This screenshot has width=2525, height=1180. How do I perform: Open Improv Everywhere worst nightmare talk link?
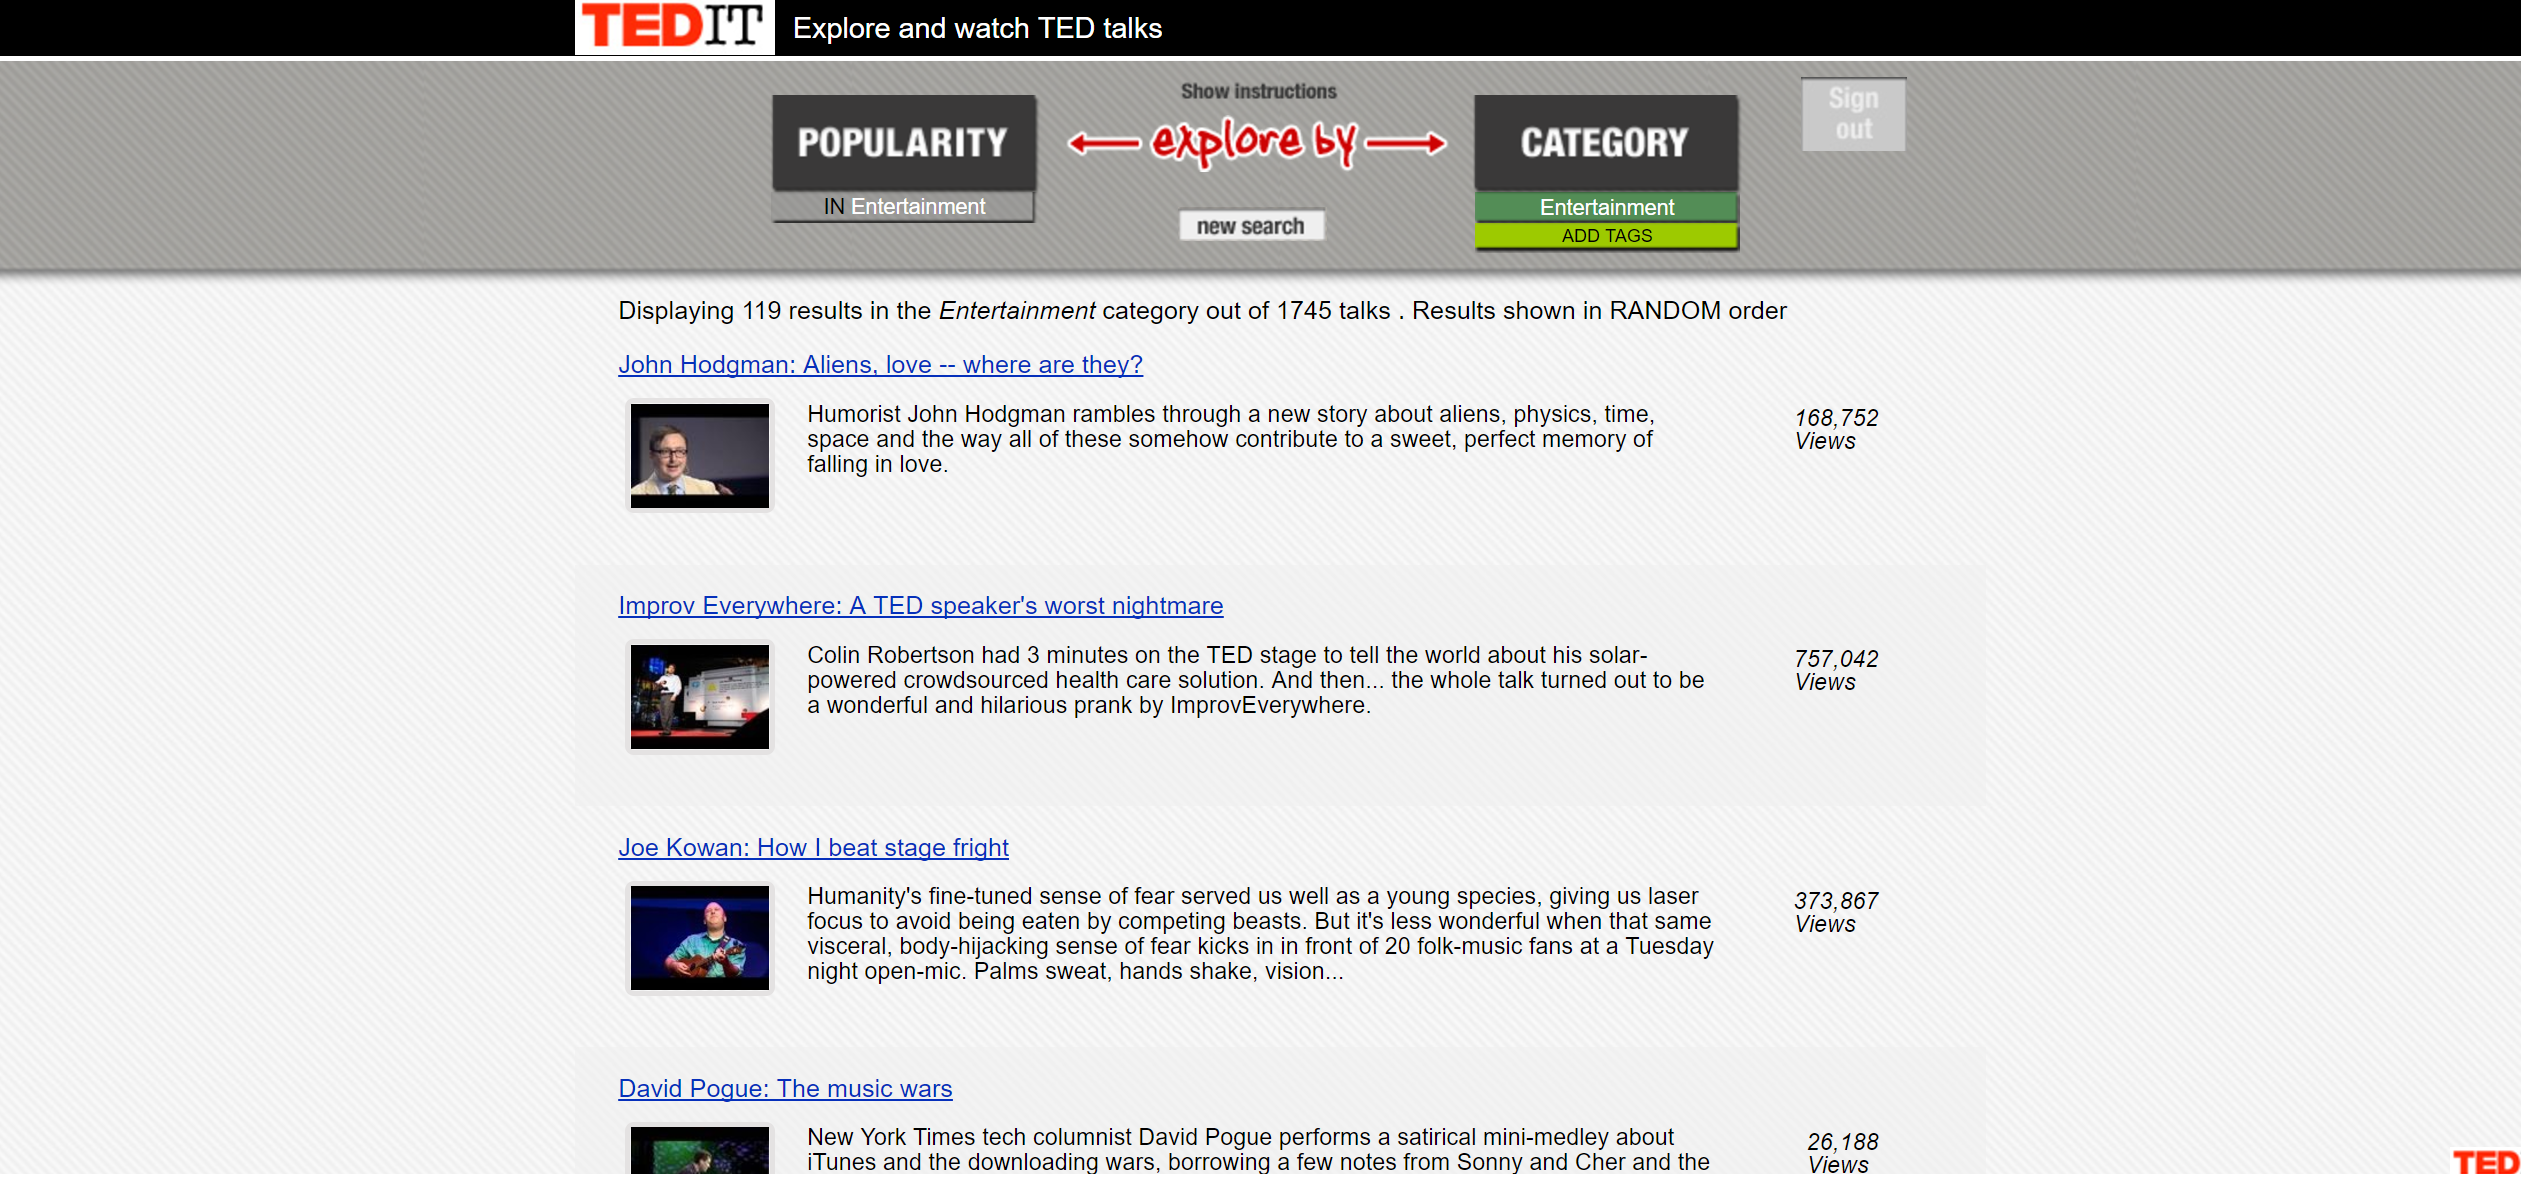click(x=920, y=606)
